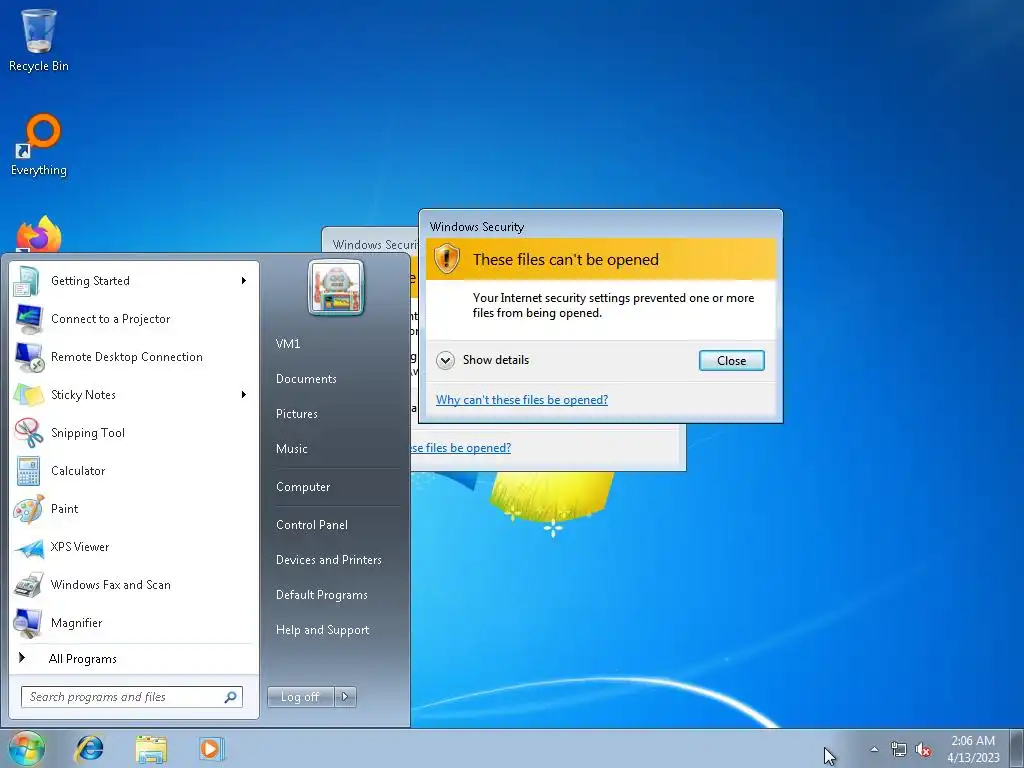Open Pictures from the Start menu
1024x768 pixels.
(297, 414)
